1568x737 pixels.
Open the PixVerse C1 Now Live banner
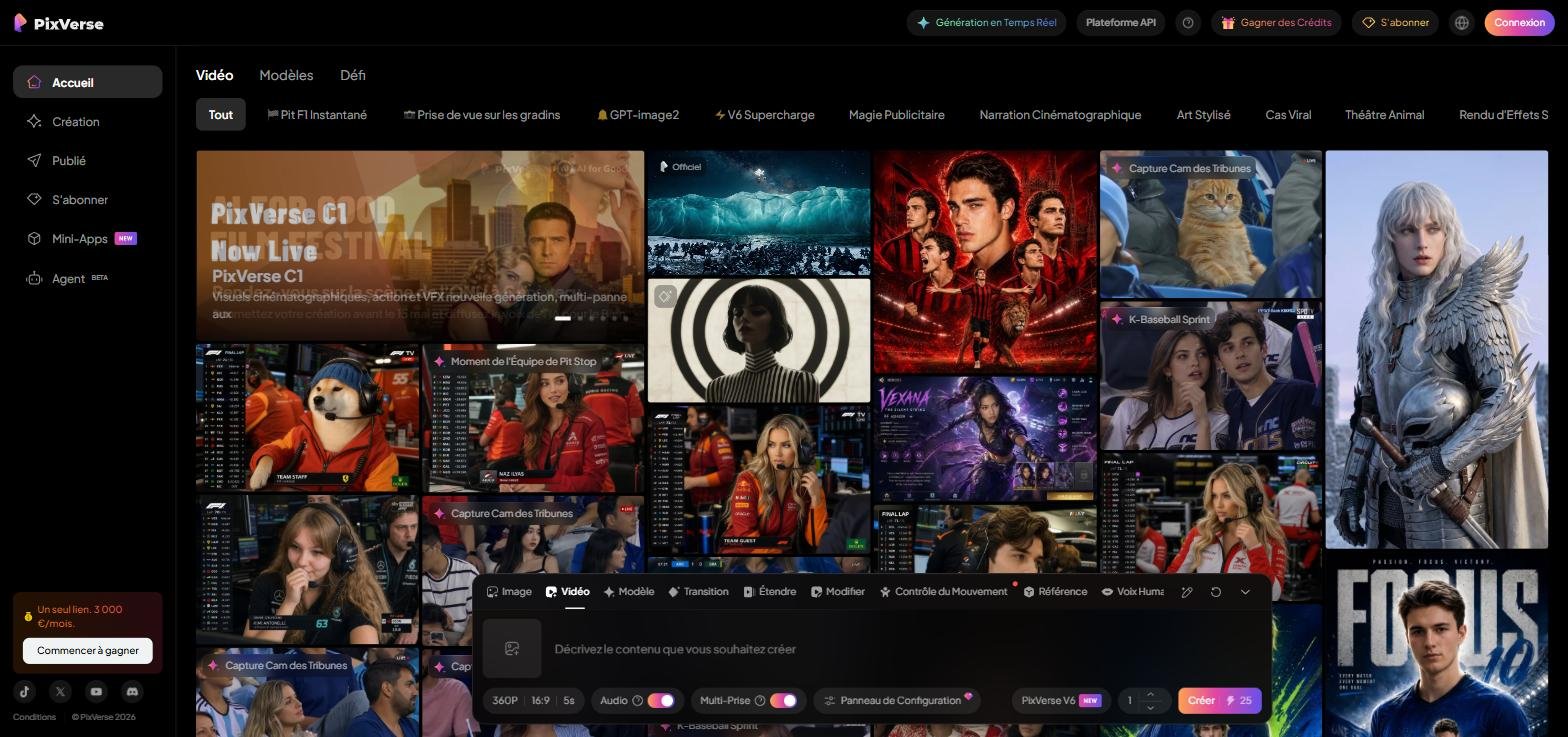[x=420, y=245]
